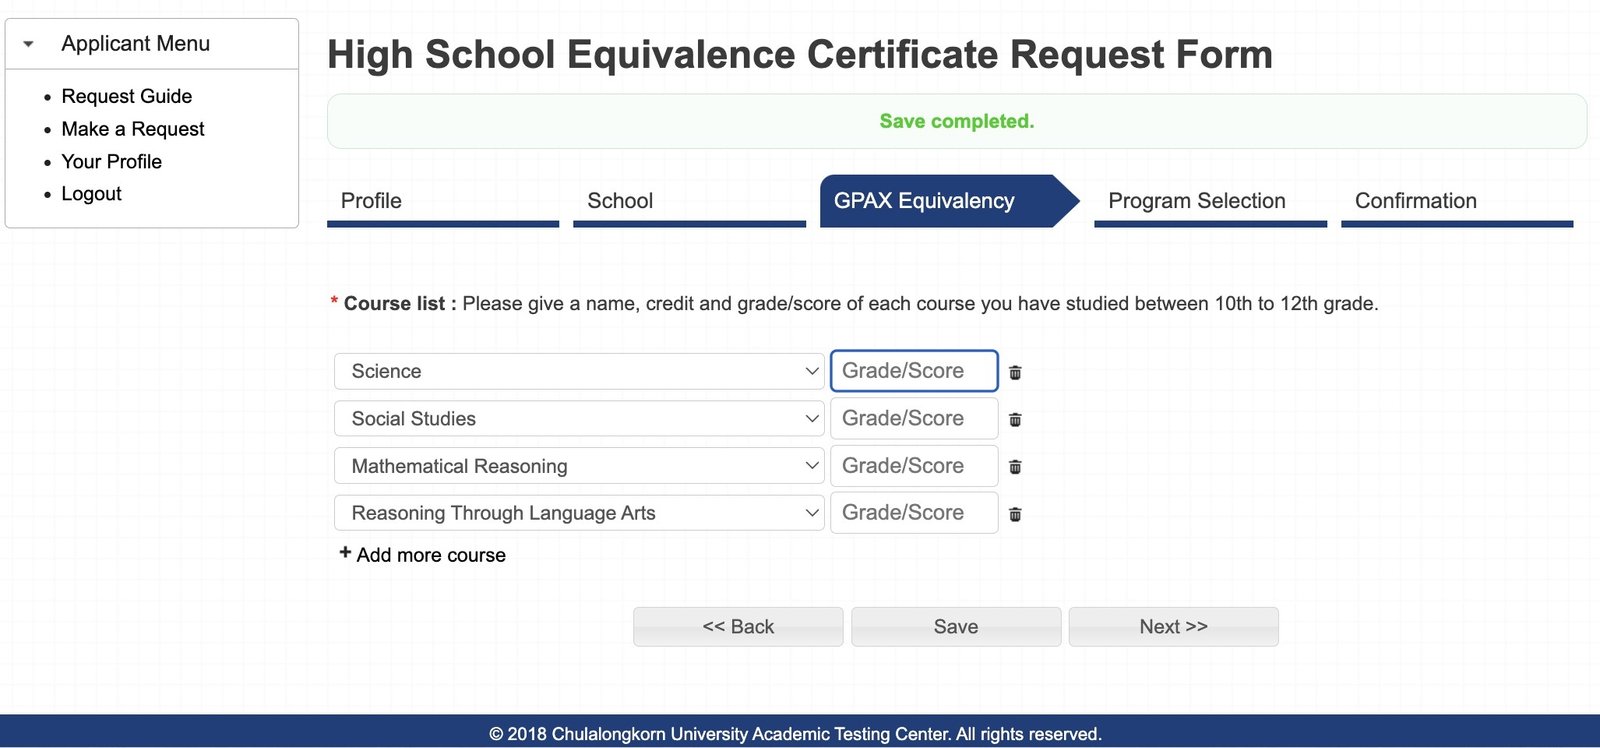
Task: Go to the Program Selection step tab
Action: 1210,201
